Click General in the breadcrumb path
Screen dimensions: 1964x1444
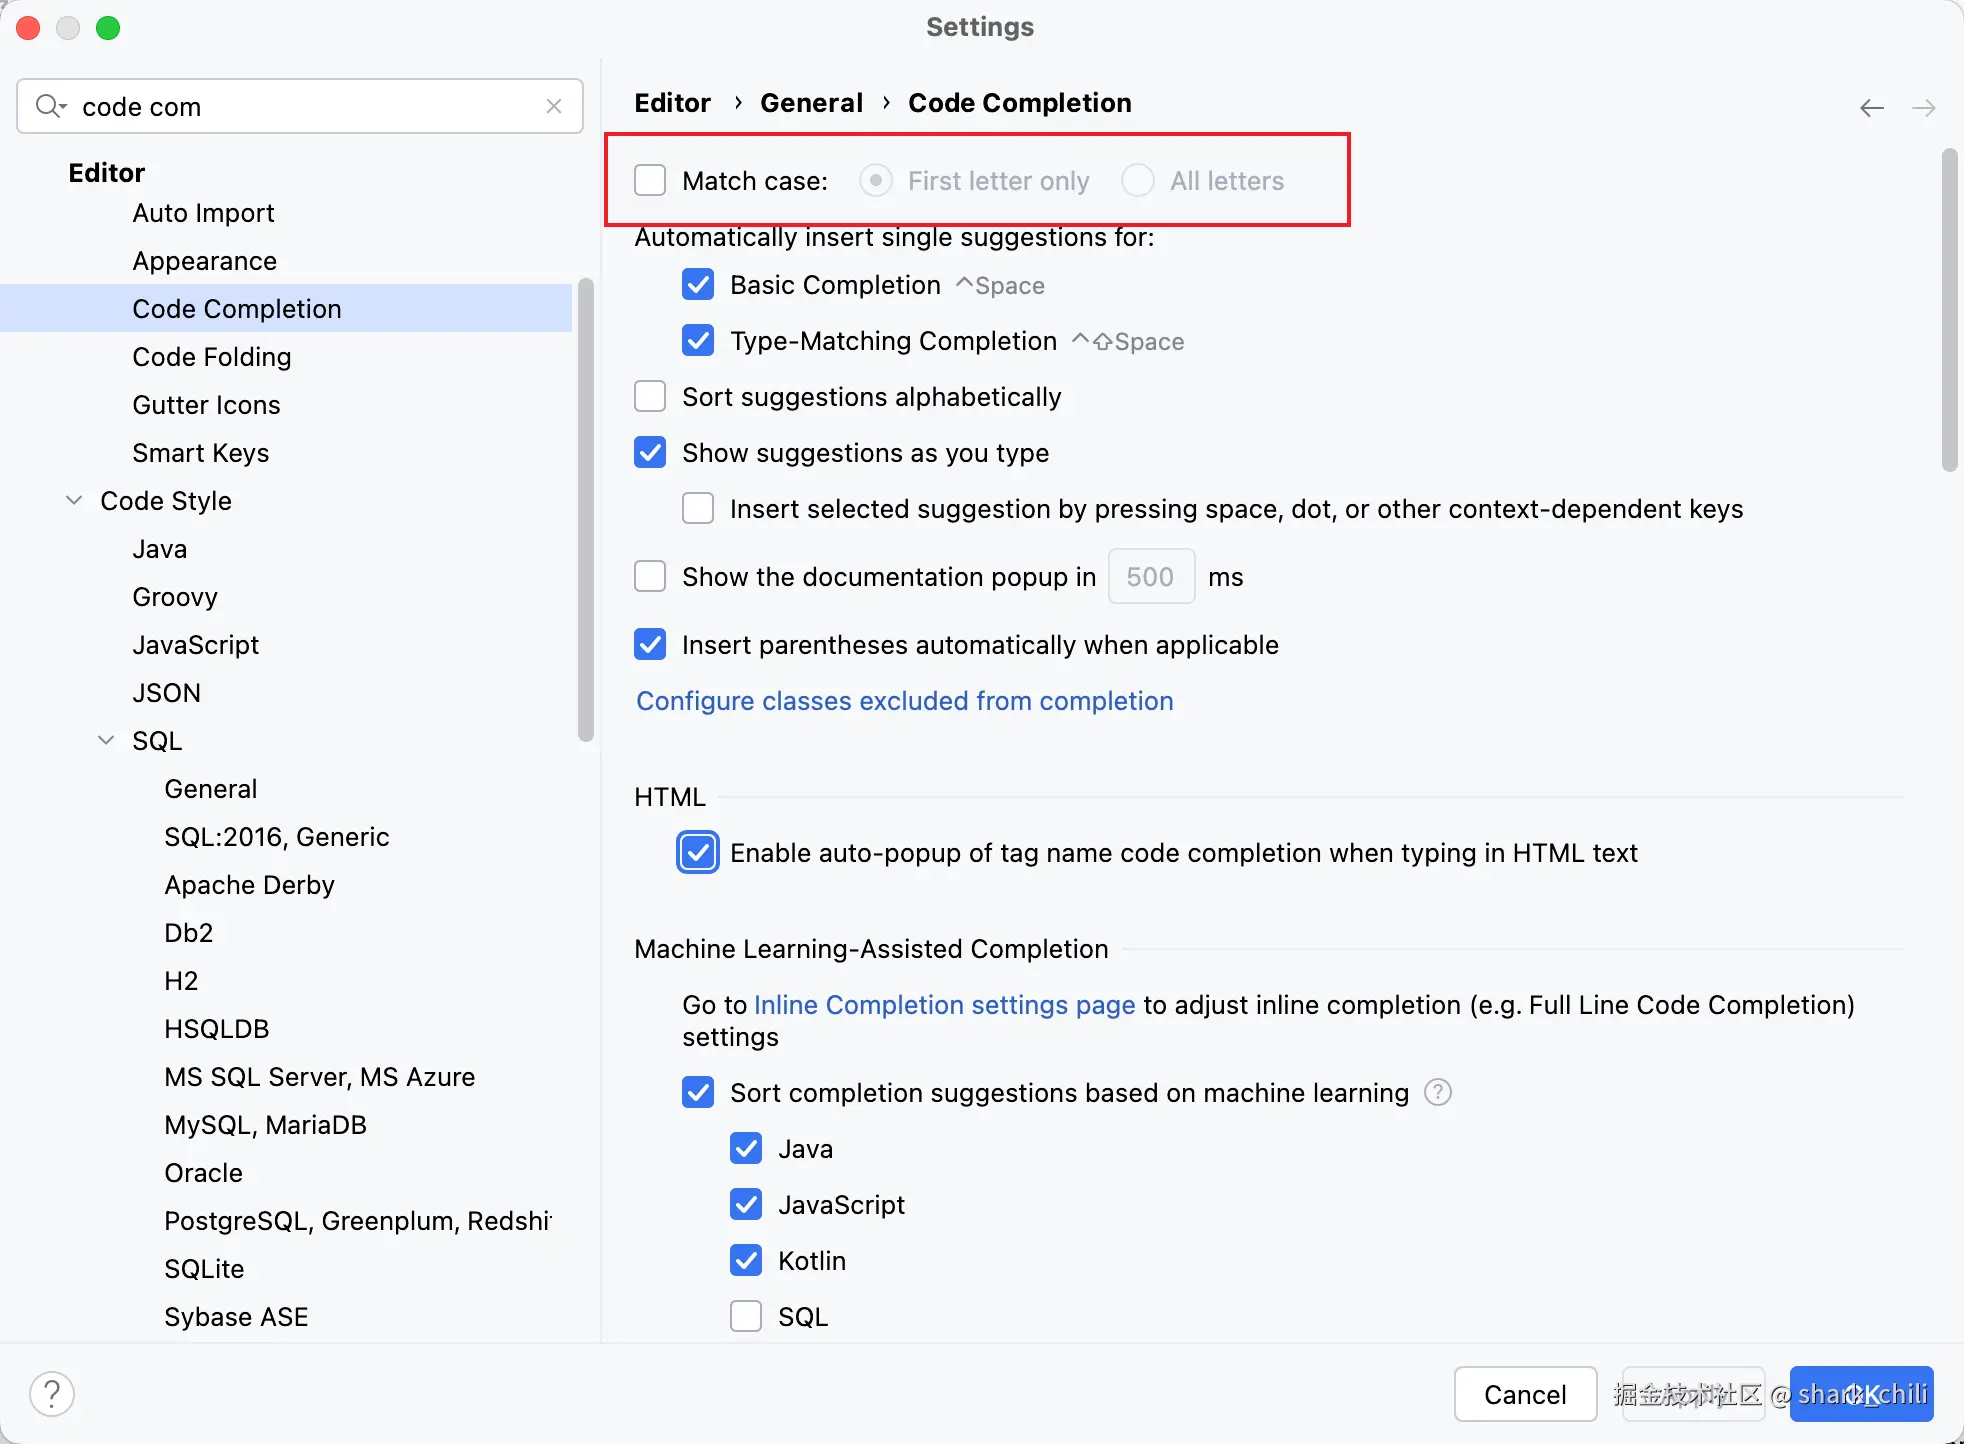[811, 103]
